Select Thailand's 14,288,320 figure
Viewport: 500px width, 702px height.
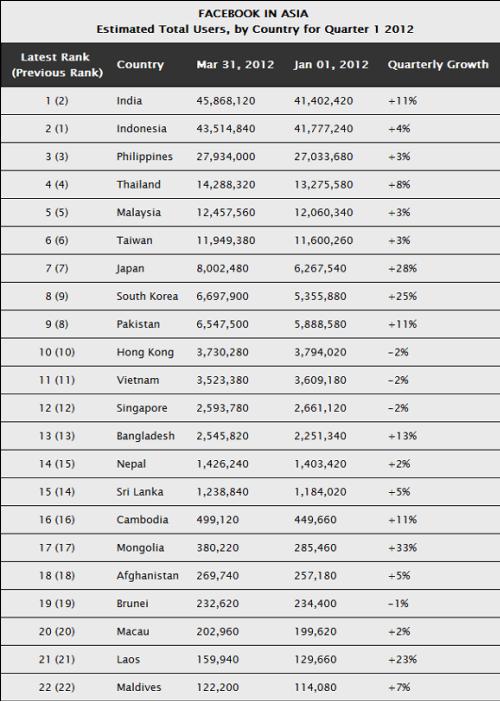(x=226, y=184)
